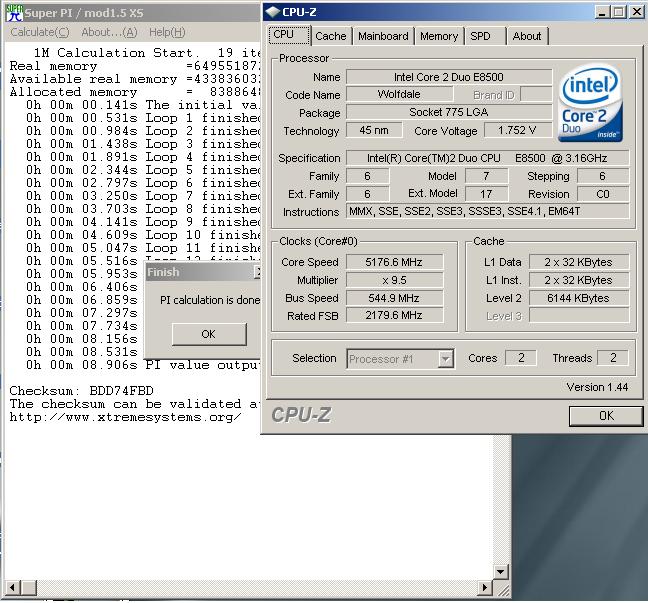The image size is (648, 603).
Task: Click the processor Name field
Action: coord(448,77)
